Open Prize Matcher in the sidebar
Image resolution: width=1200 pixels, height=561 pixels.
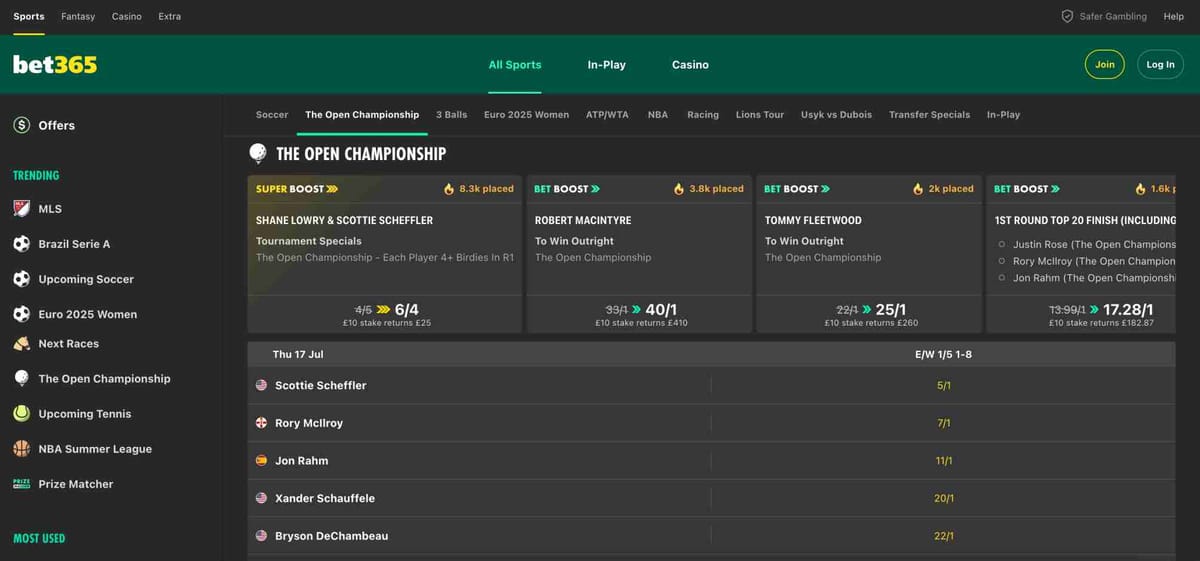76,484
